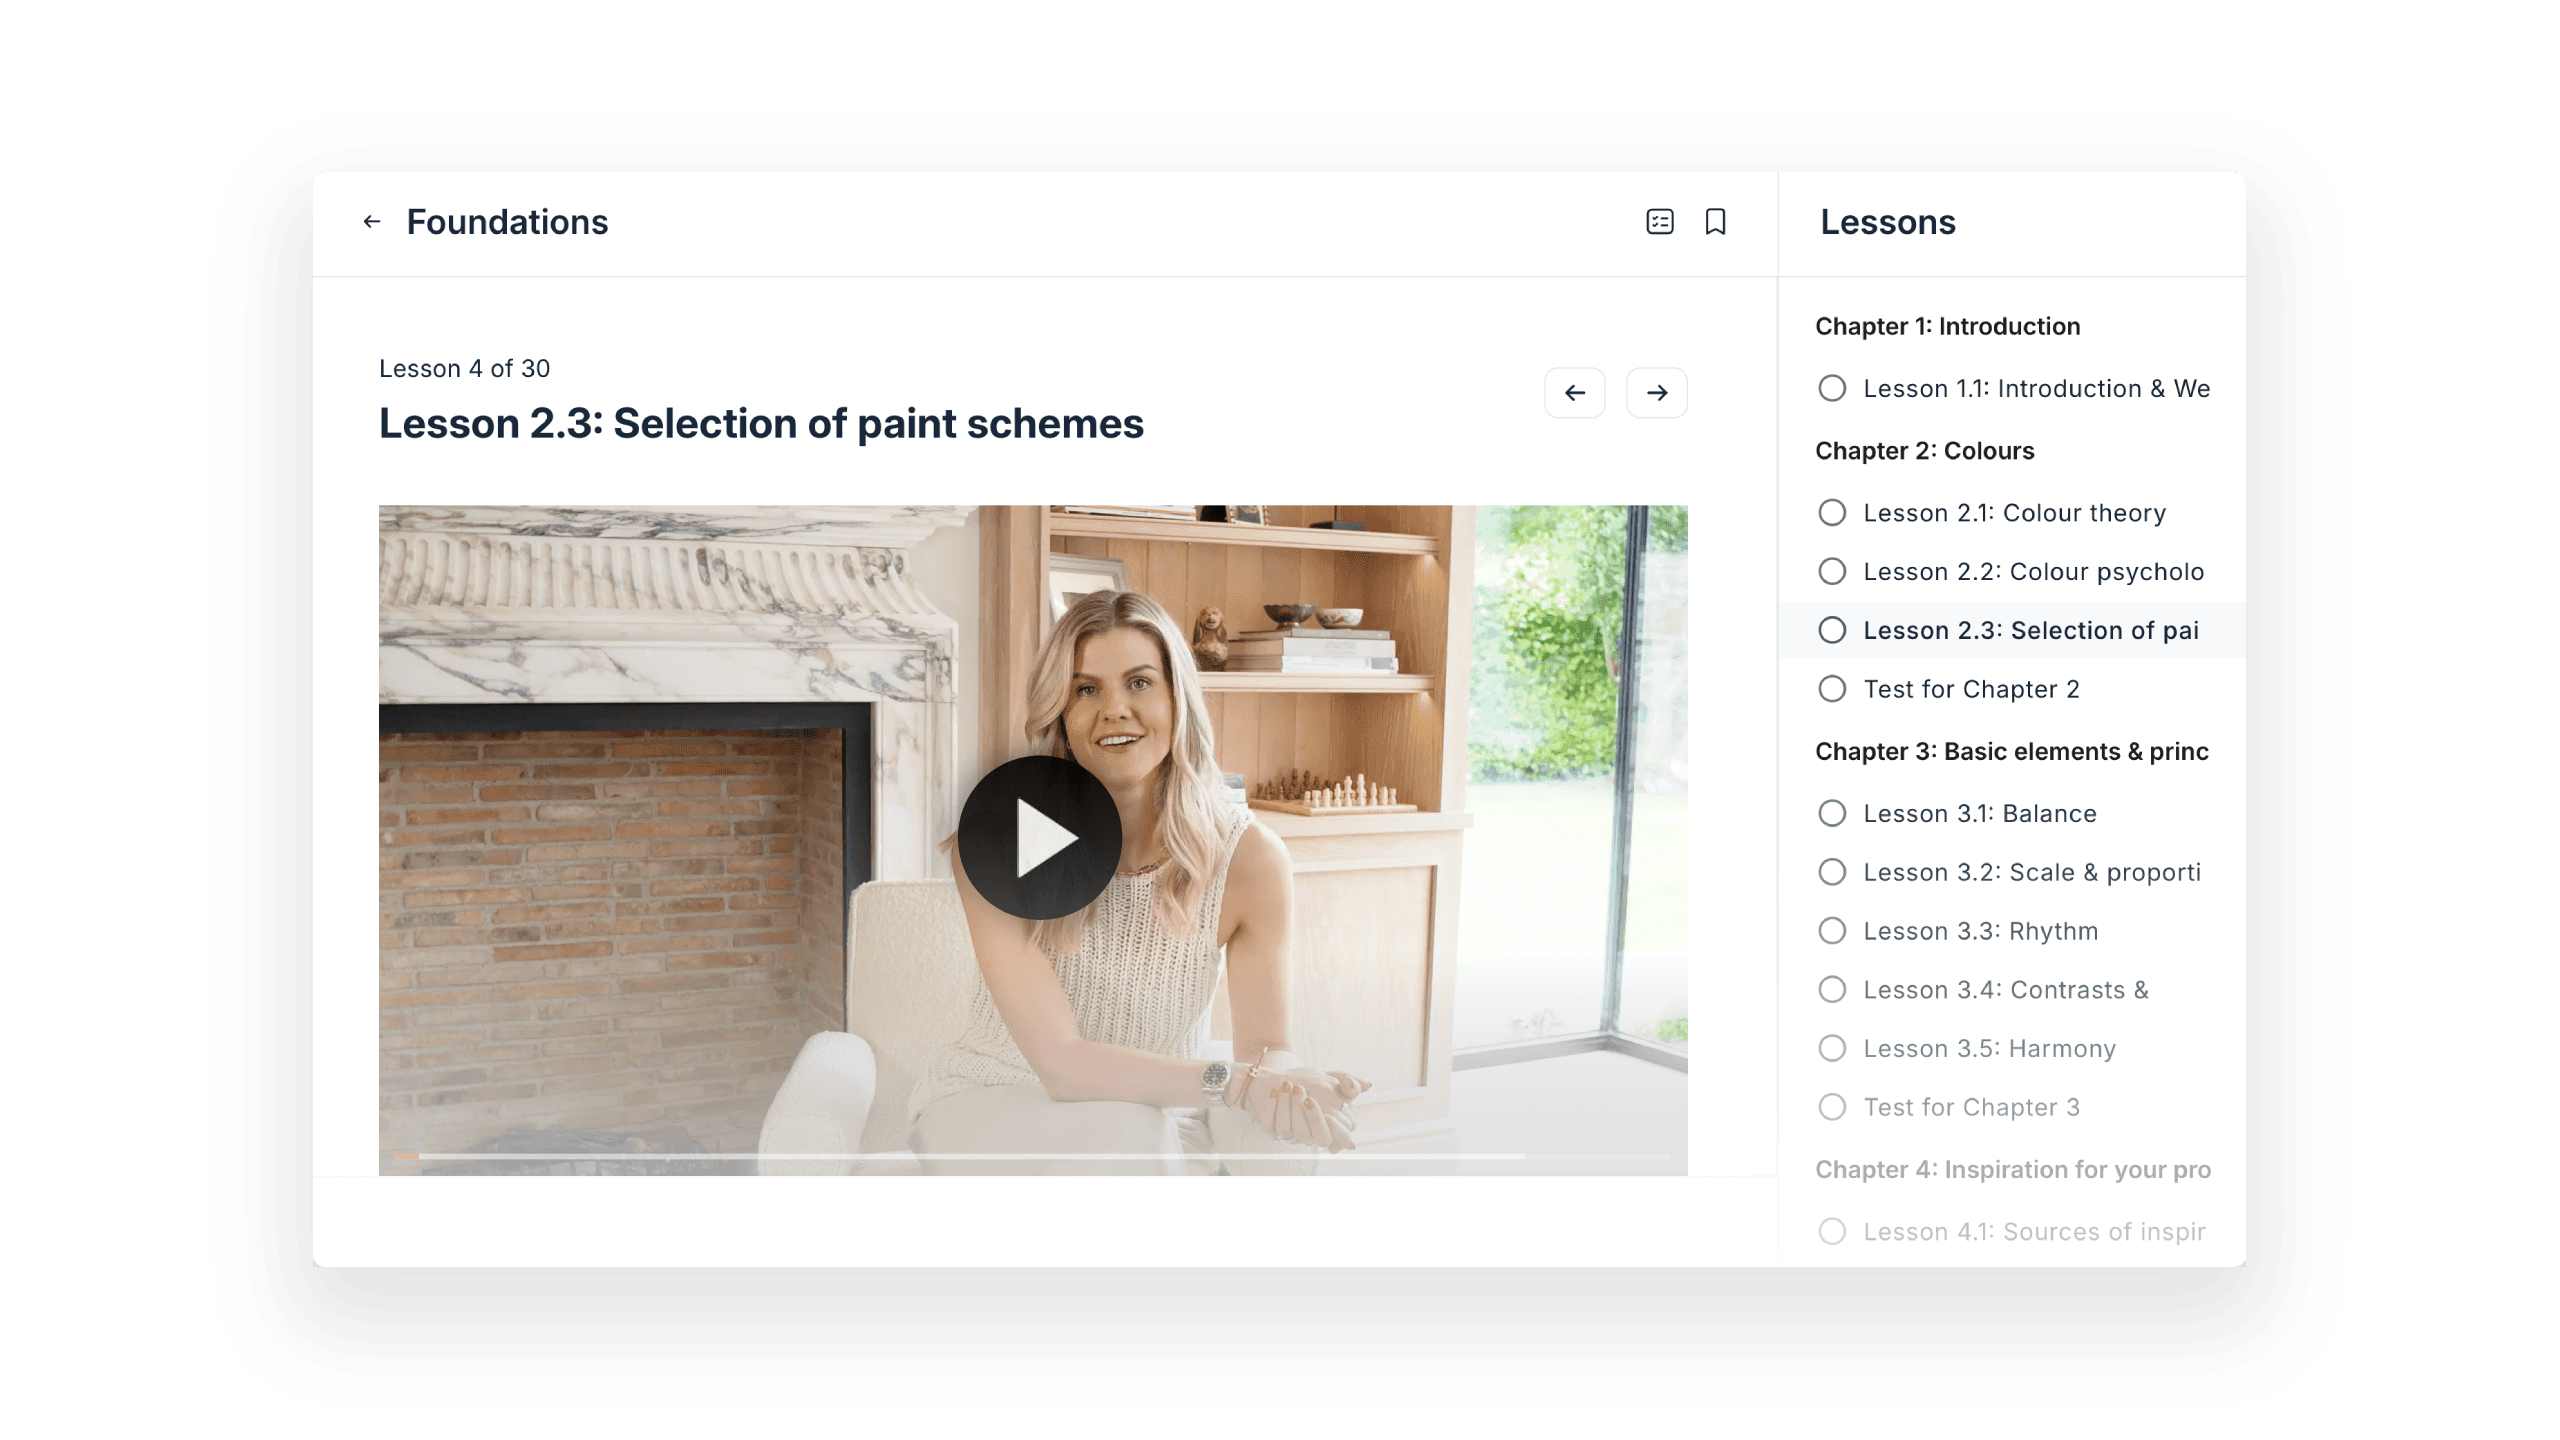Bookmark this lesson with the bookmark icon
The image size is (2560, 1440).
click(x=1715, y=222)
